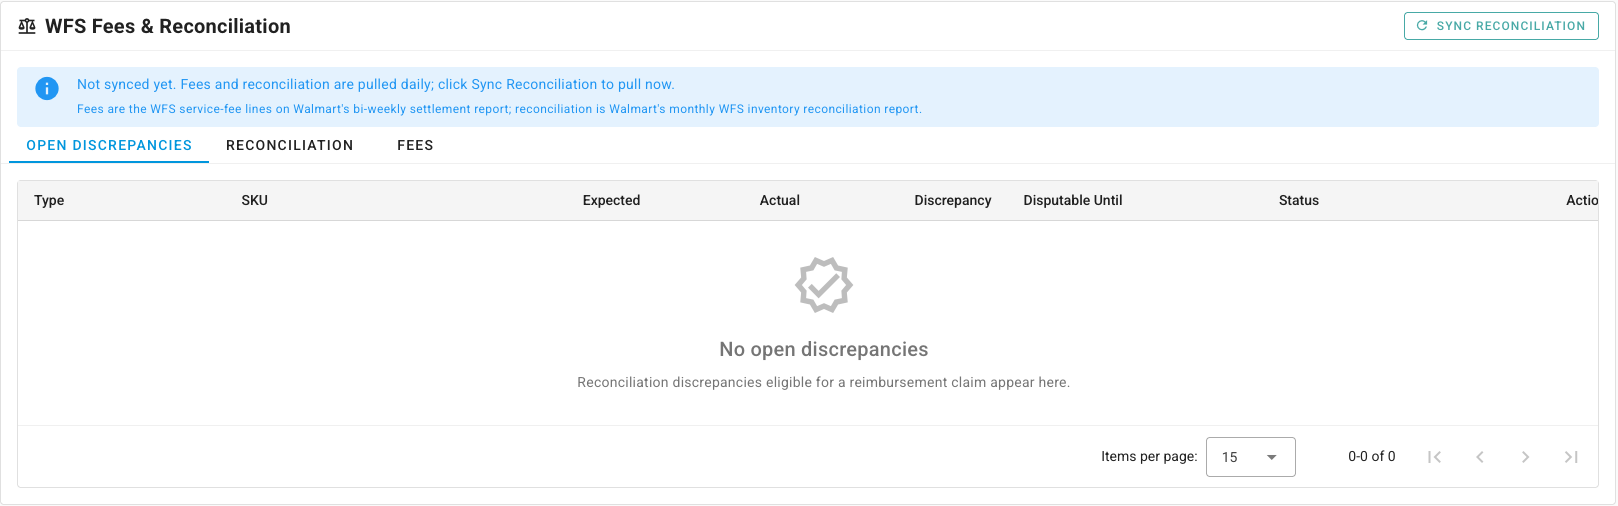Screen dimensions: 1618x506
Task: Click the SKU column header
Action: pyautogui.click(x=254, y=200)
